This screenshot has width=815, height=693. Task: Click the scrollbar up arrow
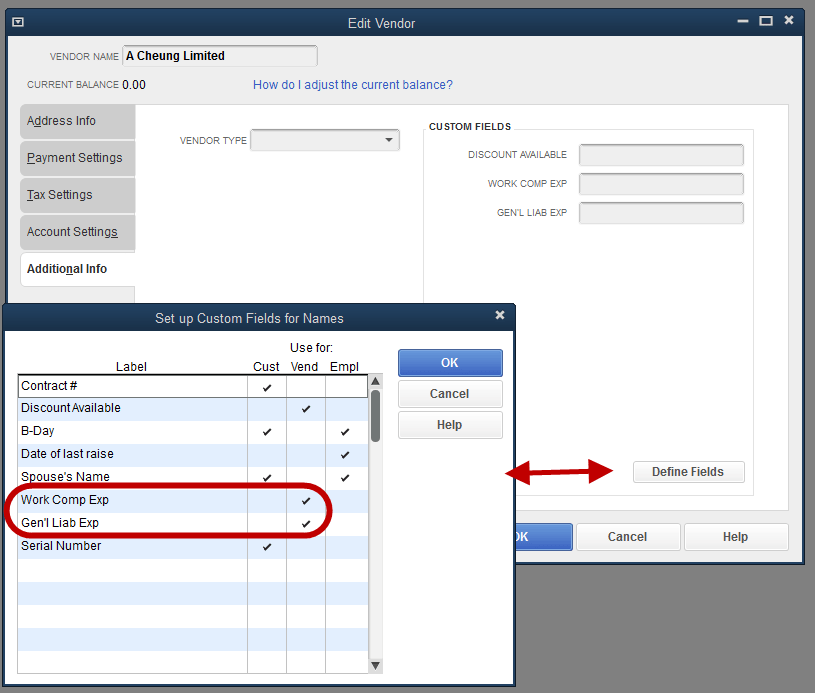(x=375, y=380)
